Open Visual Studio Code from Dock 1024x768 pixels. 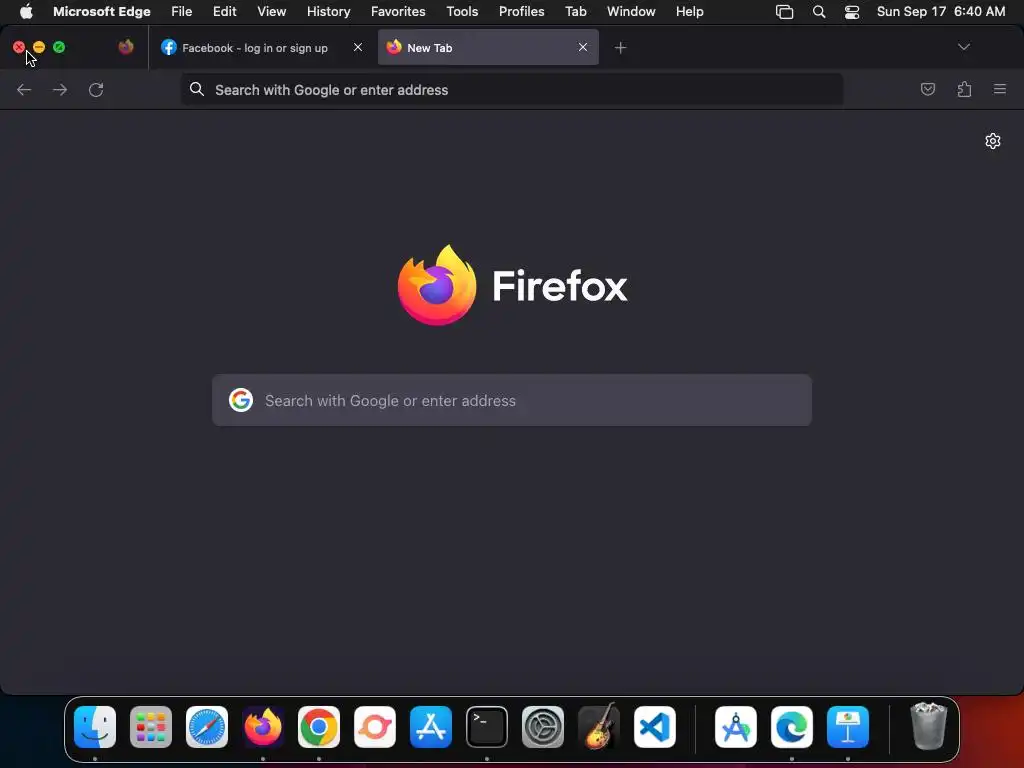point(654,727)
